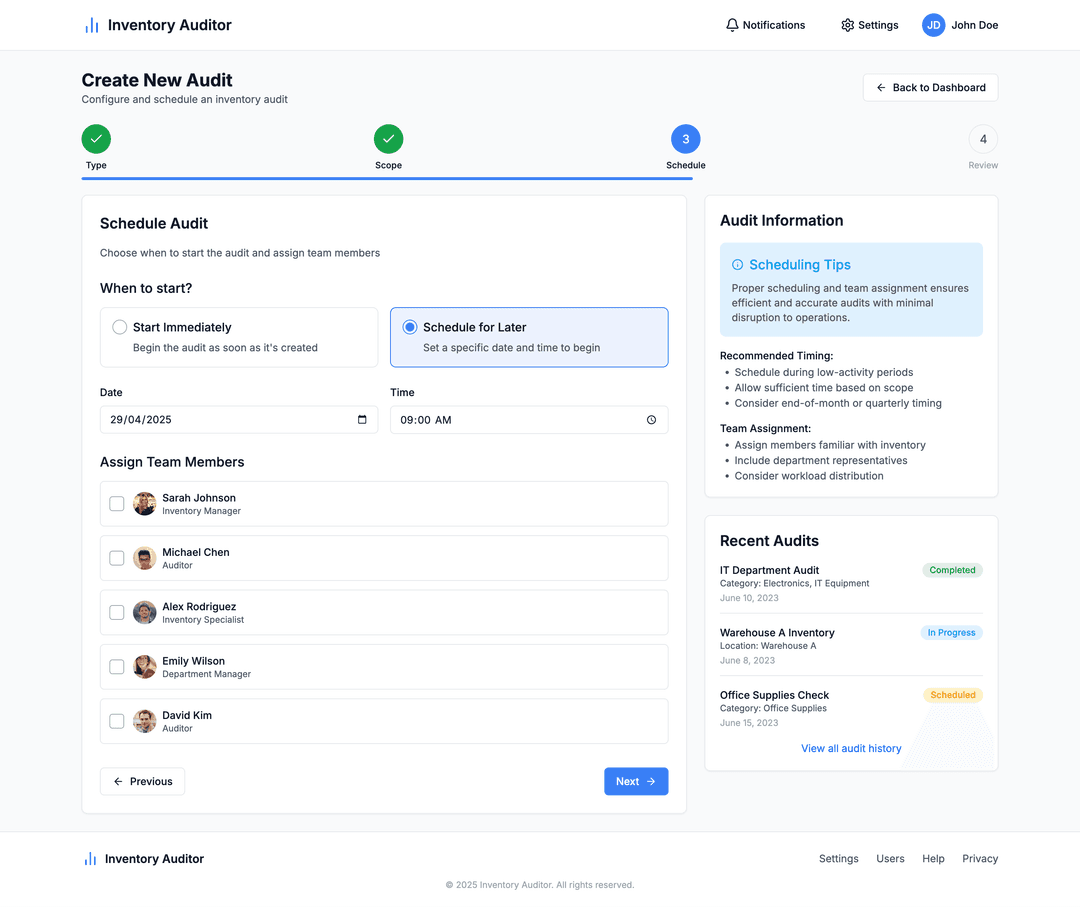Click the completed Type step checkmark
This screenshot has height=909, width=1080.
coord(96,139)
